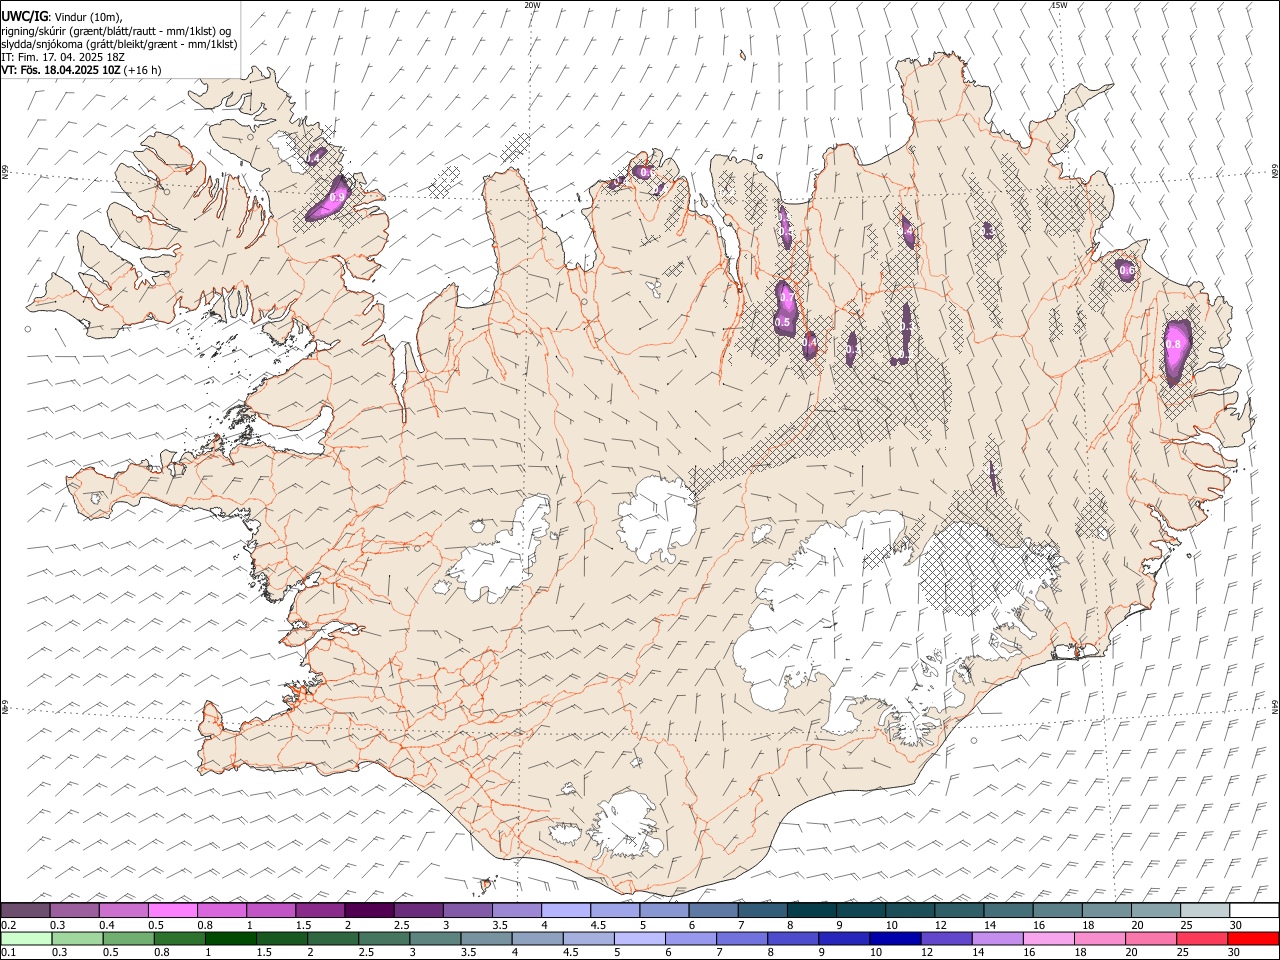Pick the deep navy blue swatch labeled 10

[x=895, y=938]
